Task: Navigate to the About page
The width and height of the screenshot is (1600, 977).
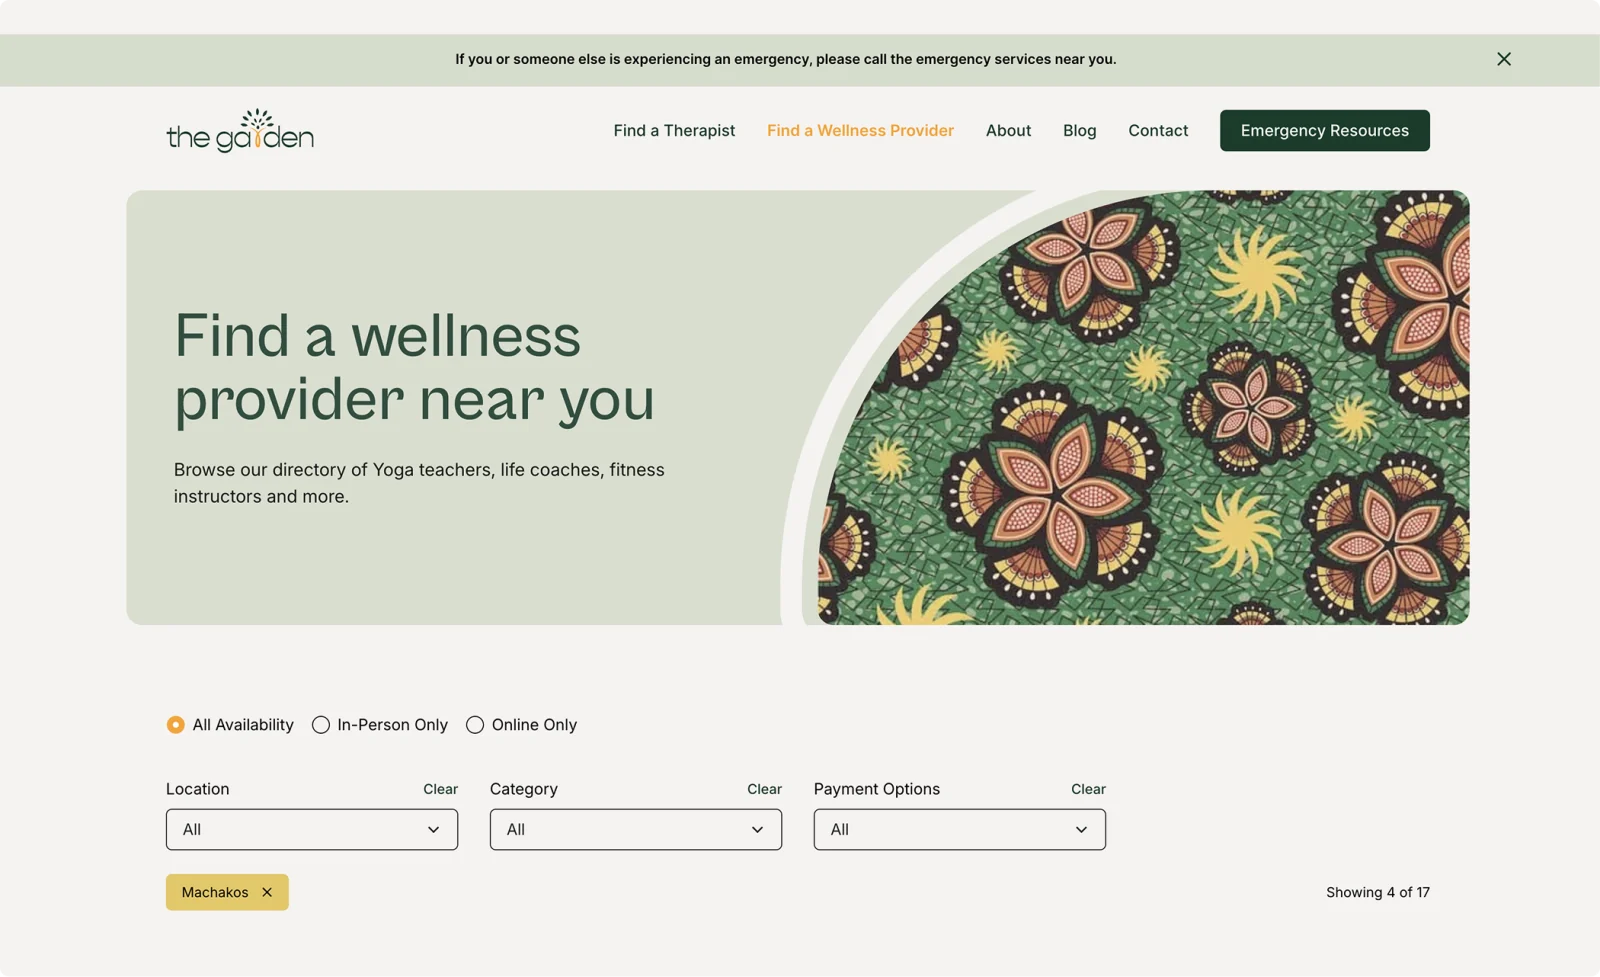Action: pos(1008,130)
